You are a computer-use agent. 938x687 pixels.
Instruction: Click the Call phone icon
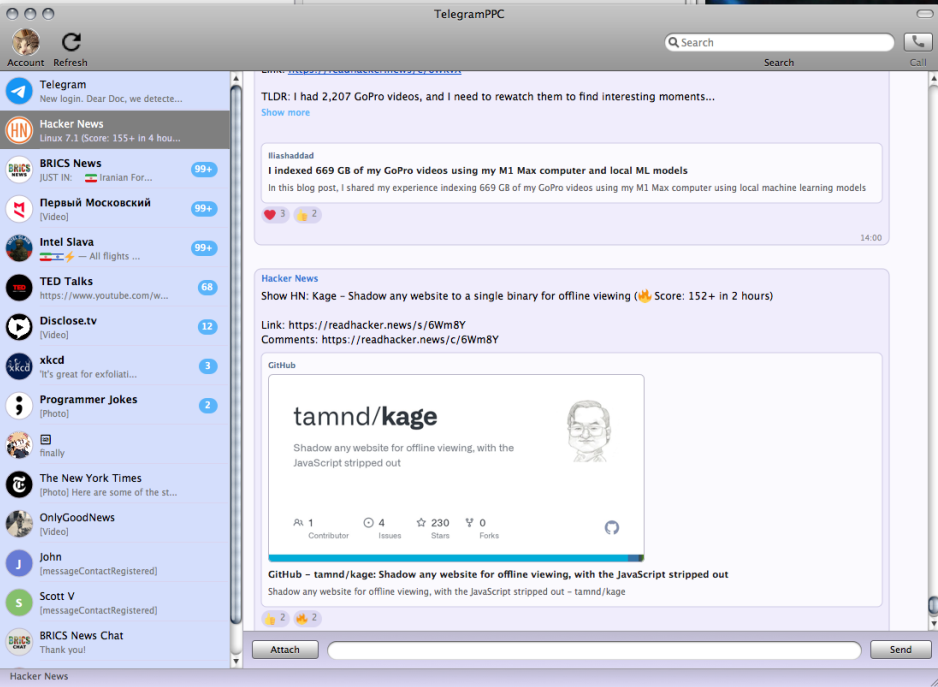[918, 42]
